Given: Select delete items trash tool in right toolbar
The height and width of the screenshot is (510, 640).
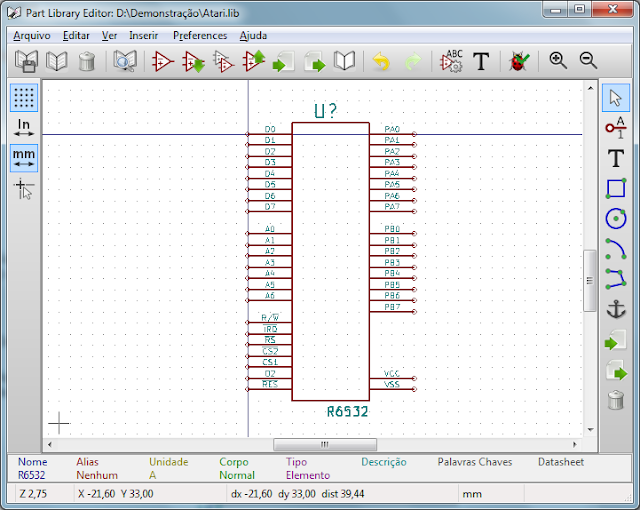Looking at the screenshot, I should coord(616,400).
